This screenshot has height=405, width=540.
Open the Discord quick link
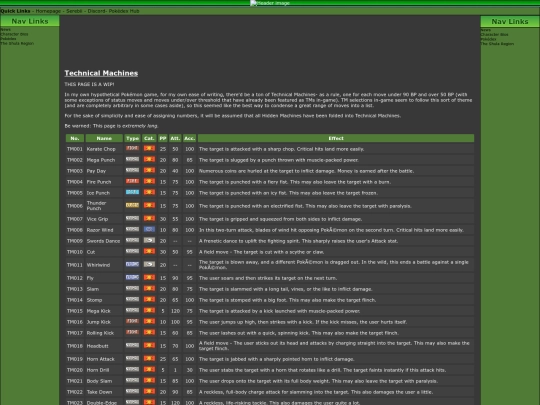[x=96, y=11]
